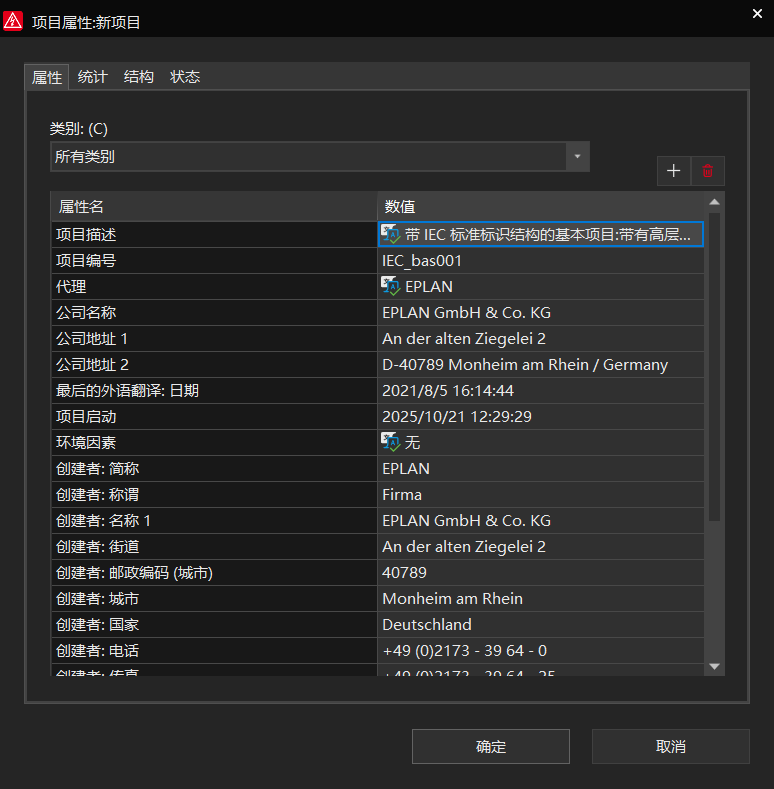The height and width of the screenshot is (789, 774).
Task: Select 创建者: 电话 property name
Action: click(214, 651)
